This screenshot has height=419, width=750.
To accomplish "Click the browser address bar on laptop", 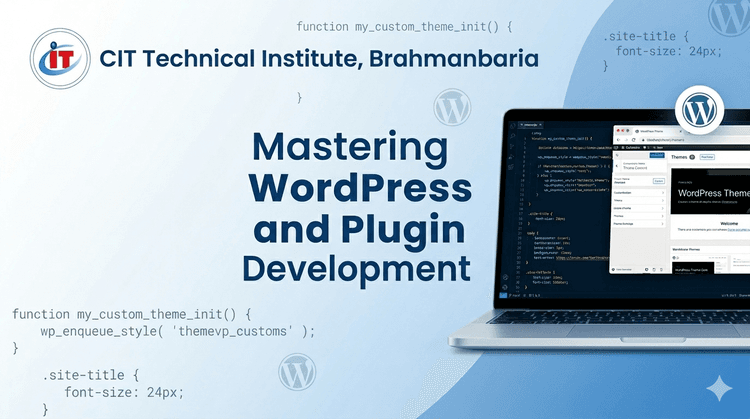I will pos(695,140).
